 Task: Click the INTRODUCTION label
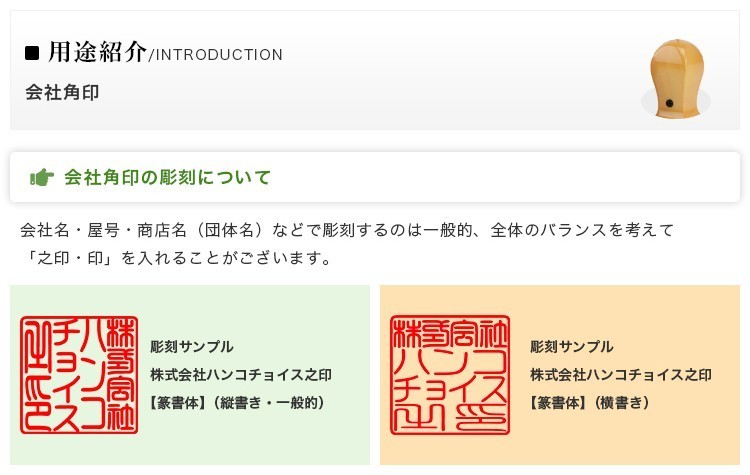click(x=218, y=54)
